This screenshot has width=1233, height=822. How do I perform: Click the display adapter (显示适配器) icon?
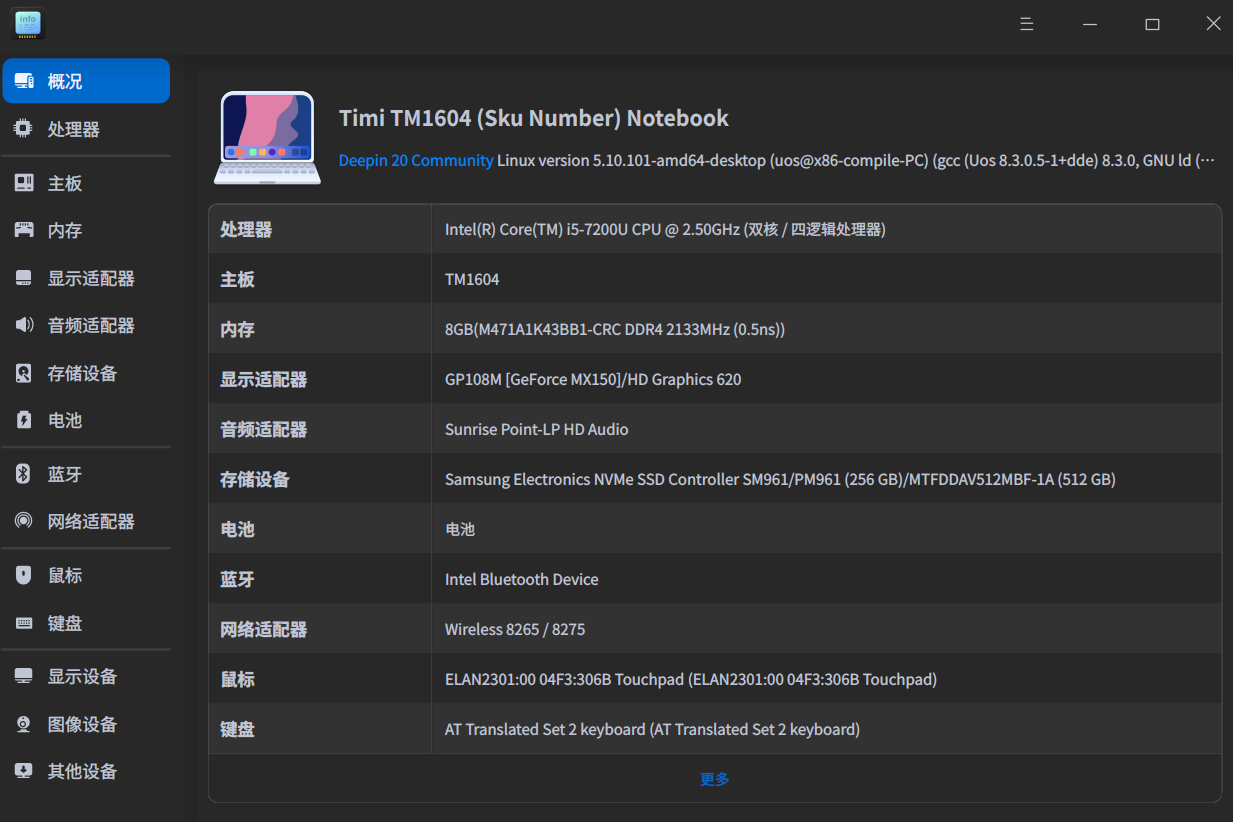tap(24, 278)
